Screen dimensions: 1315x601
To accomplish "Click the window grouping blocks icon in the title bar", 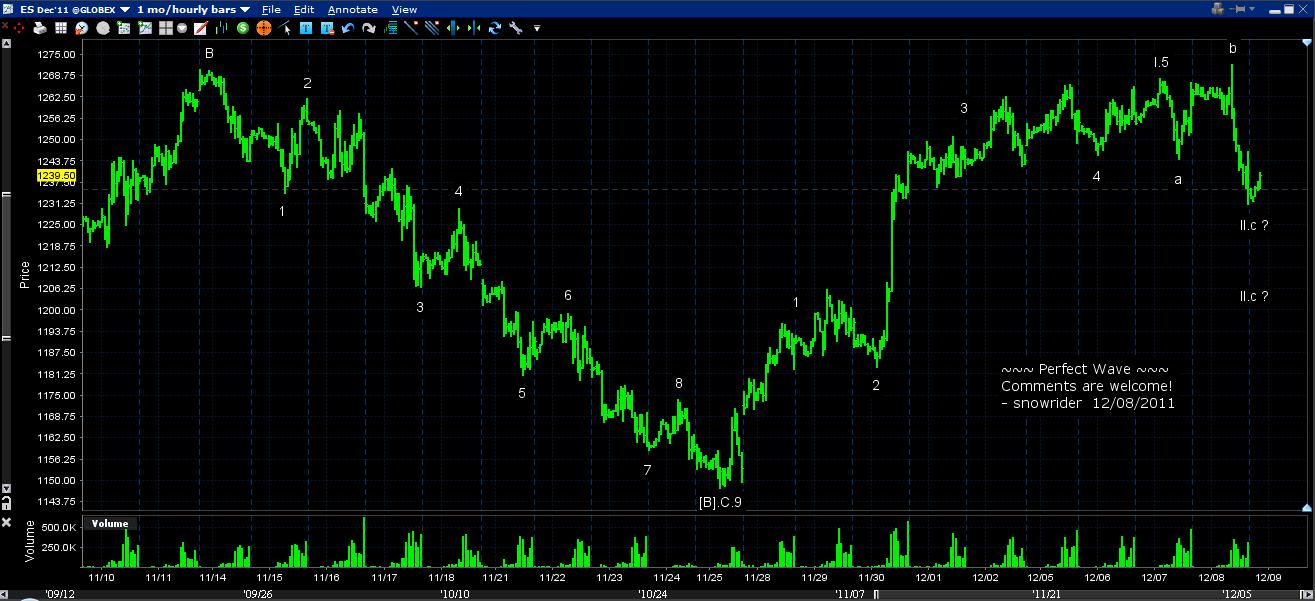I will (x=1217, y=8).
